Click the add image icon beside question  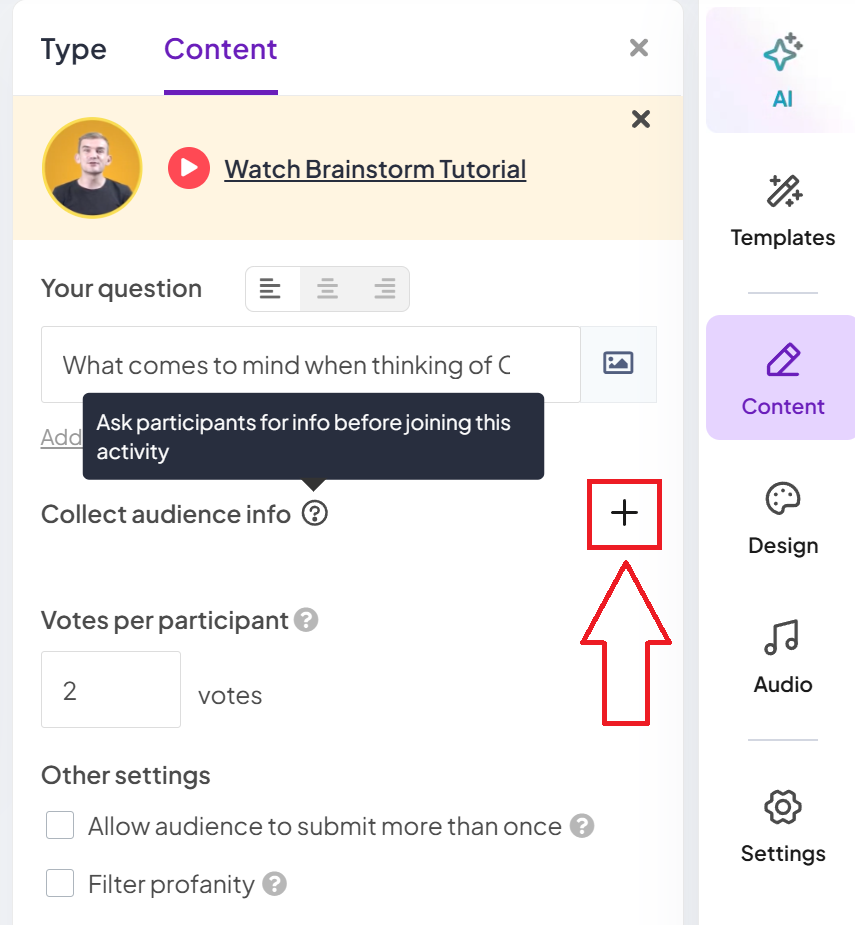coord(618,363)
